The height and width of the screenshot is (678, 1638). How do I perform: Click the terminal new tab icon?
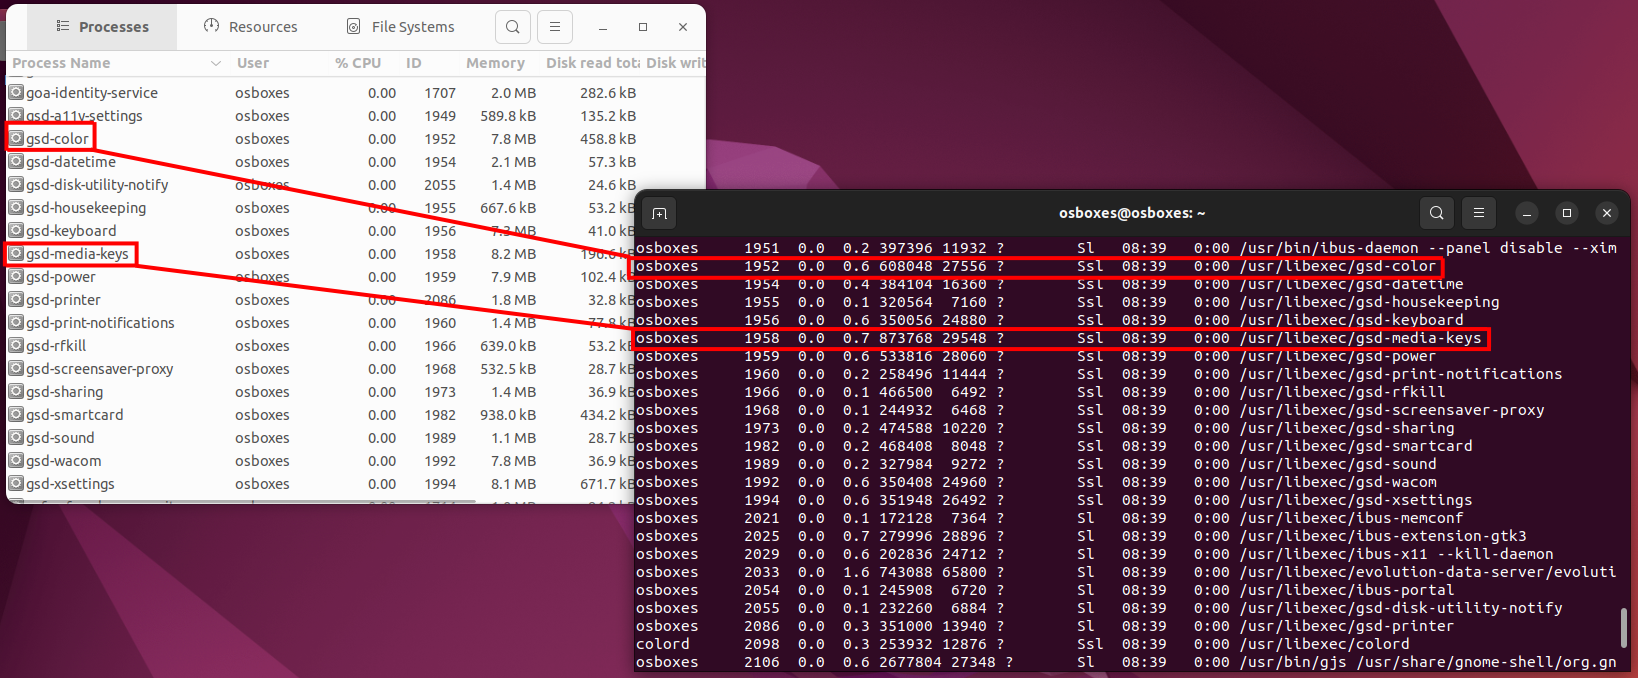(x=659, y=213)
